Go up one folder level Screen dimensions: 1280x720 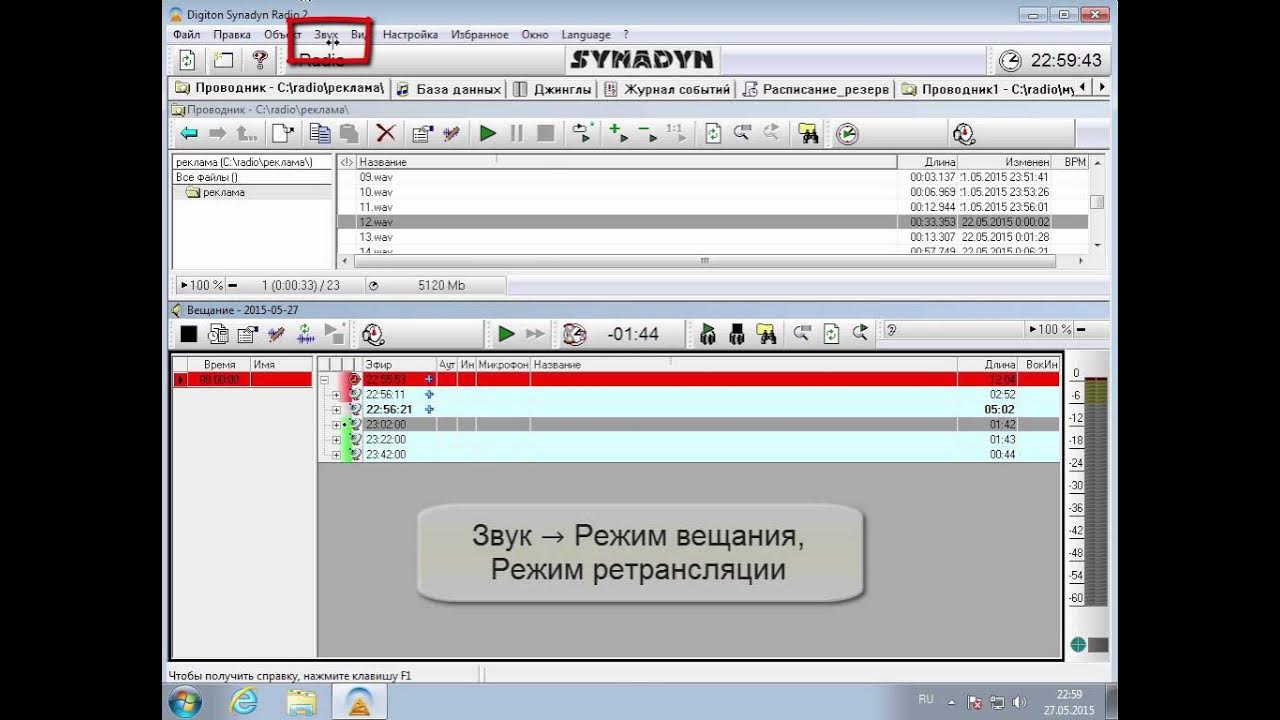(x=246, y=133)
